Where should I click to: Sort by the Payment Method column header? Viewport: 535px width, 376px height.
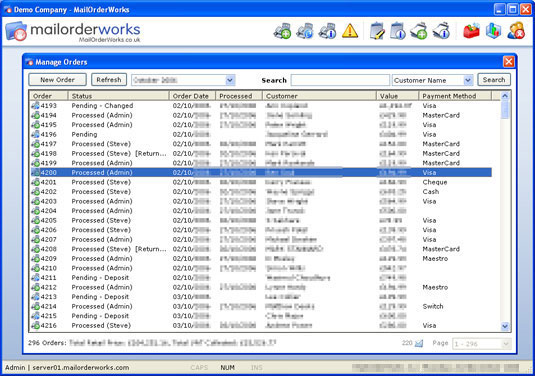tap(455, 96)
